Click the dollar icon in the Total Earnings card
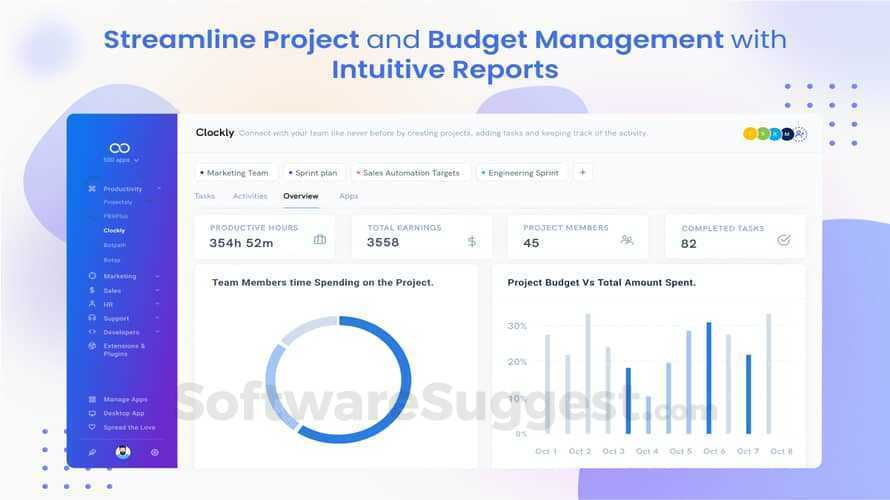The image size is (890, 500). (x=472, y=242)
